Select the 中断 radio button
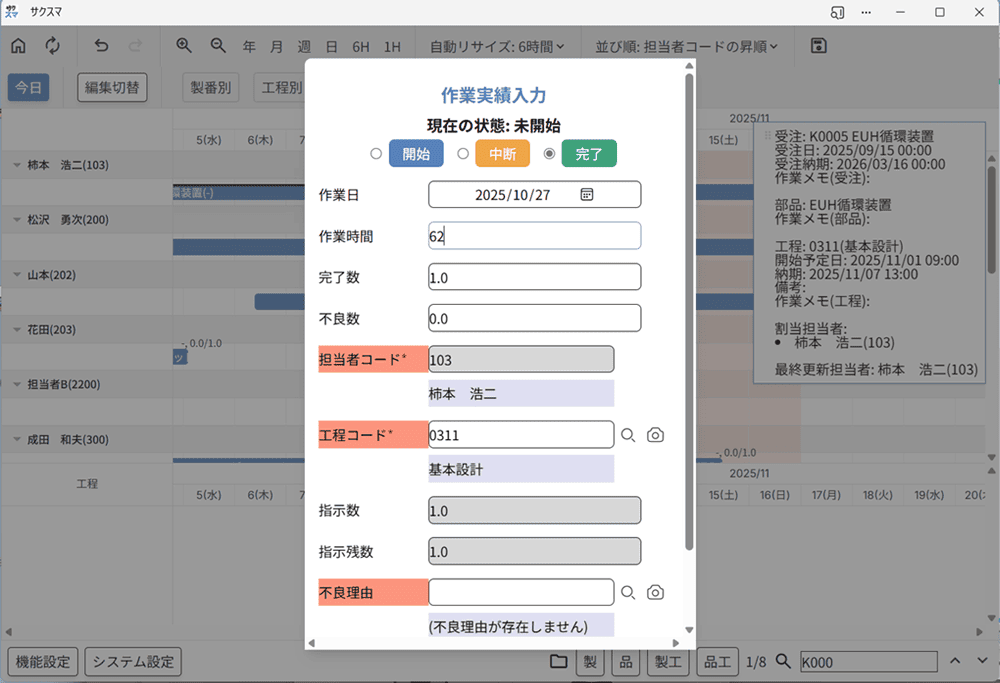 tap(461, 153)
